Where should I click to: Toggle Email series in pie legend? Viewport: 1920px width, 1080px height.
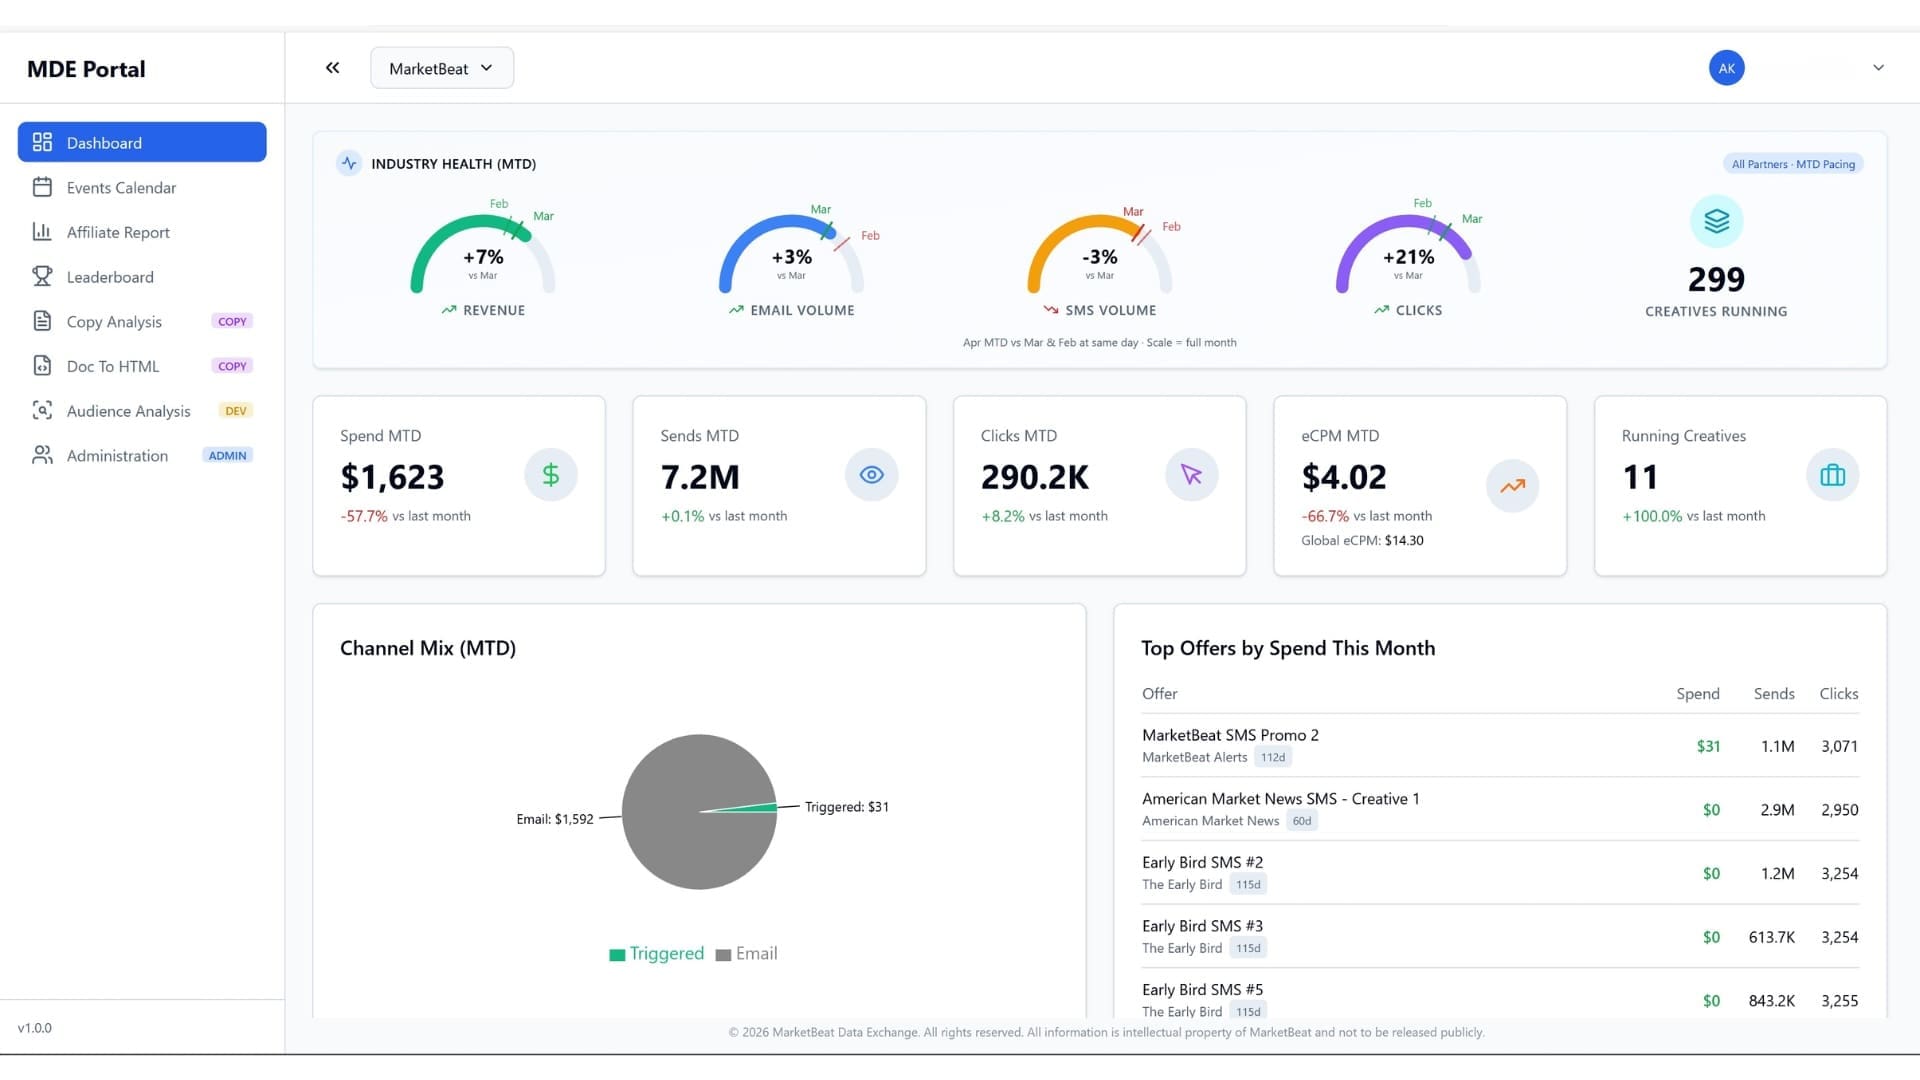[x=747, y=954]
